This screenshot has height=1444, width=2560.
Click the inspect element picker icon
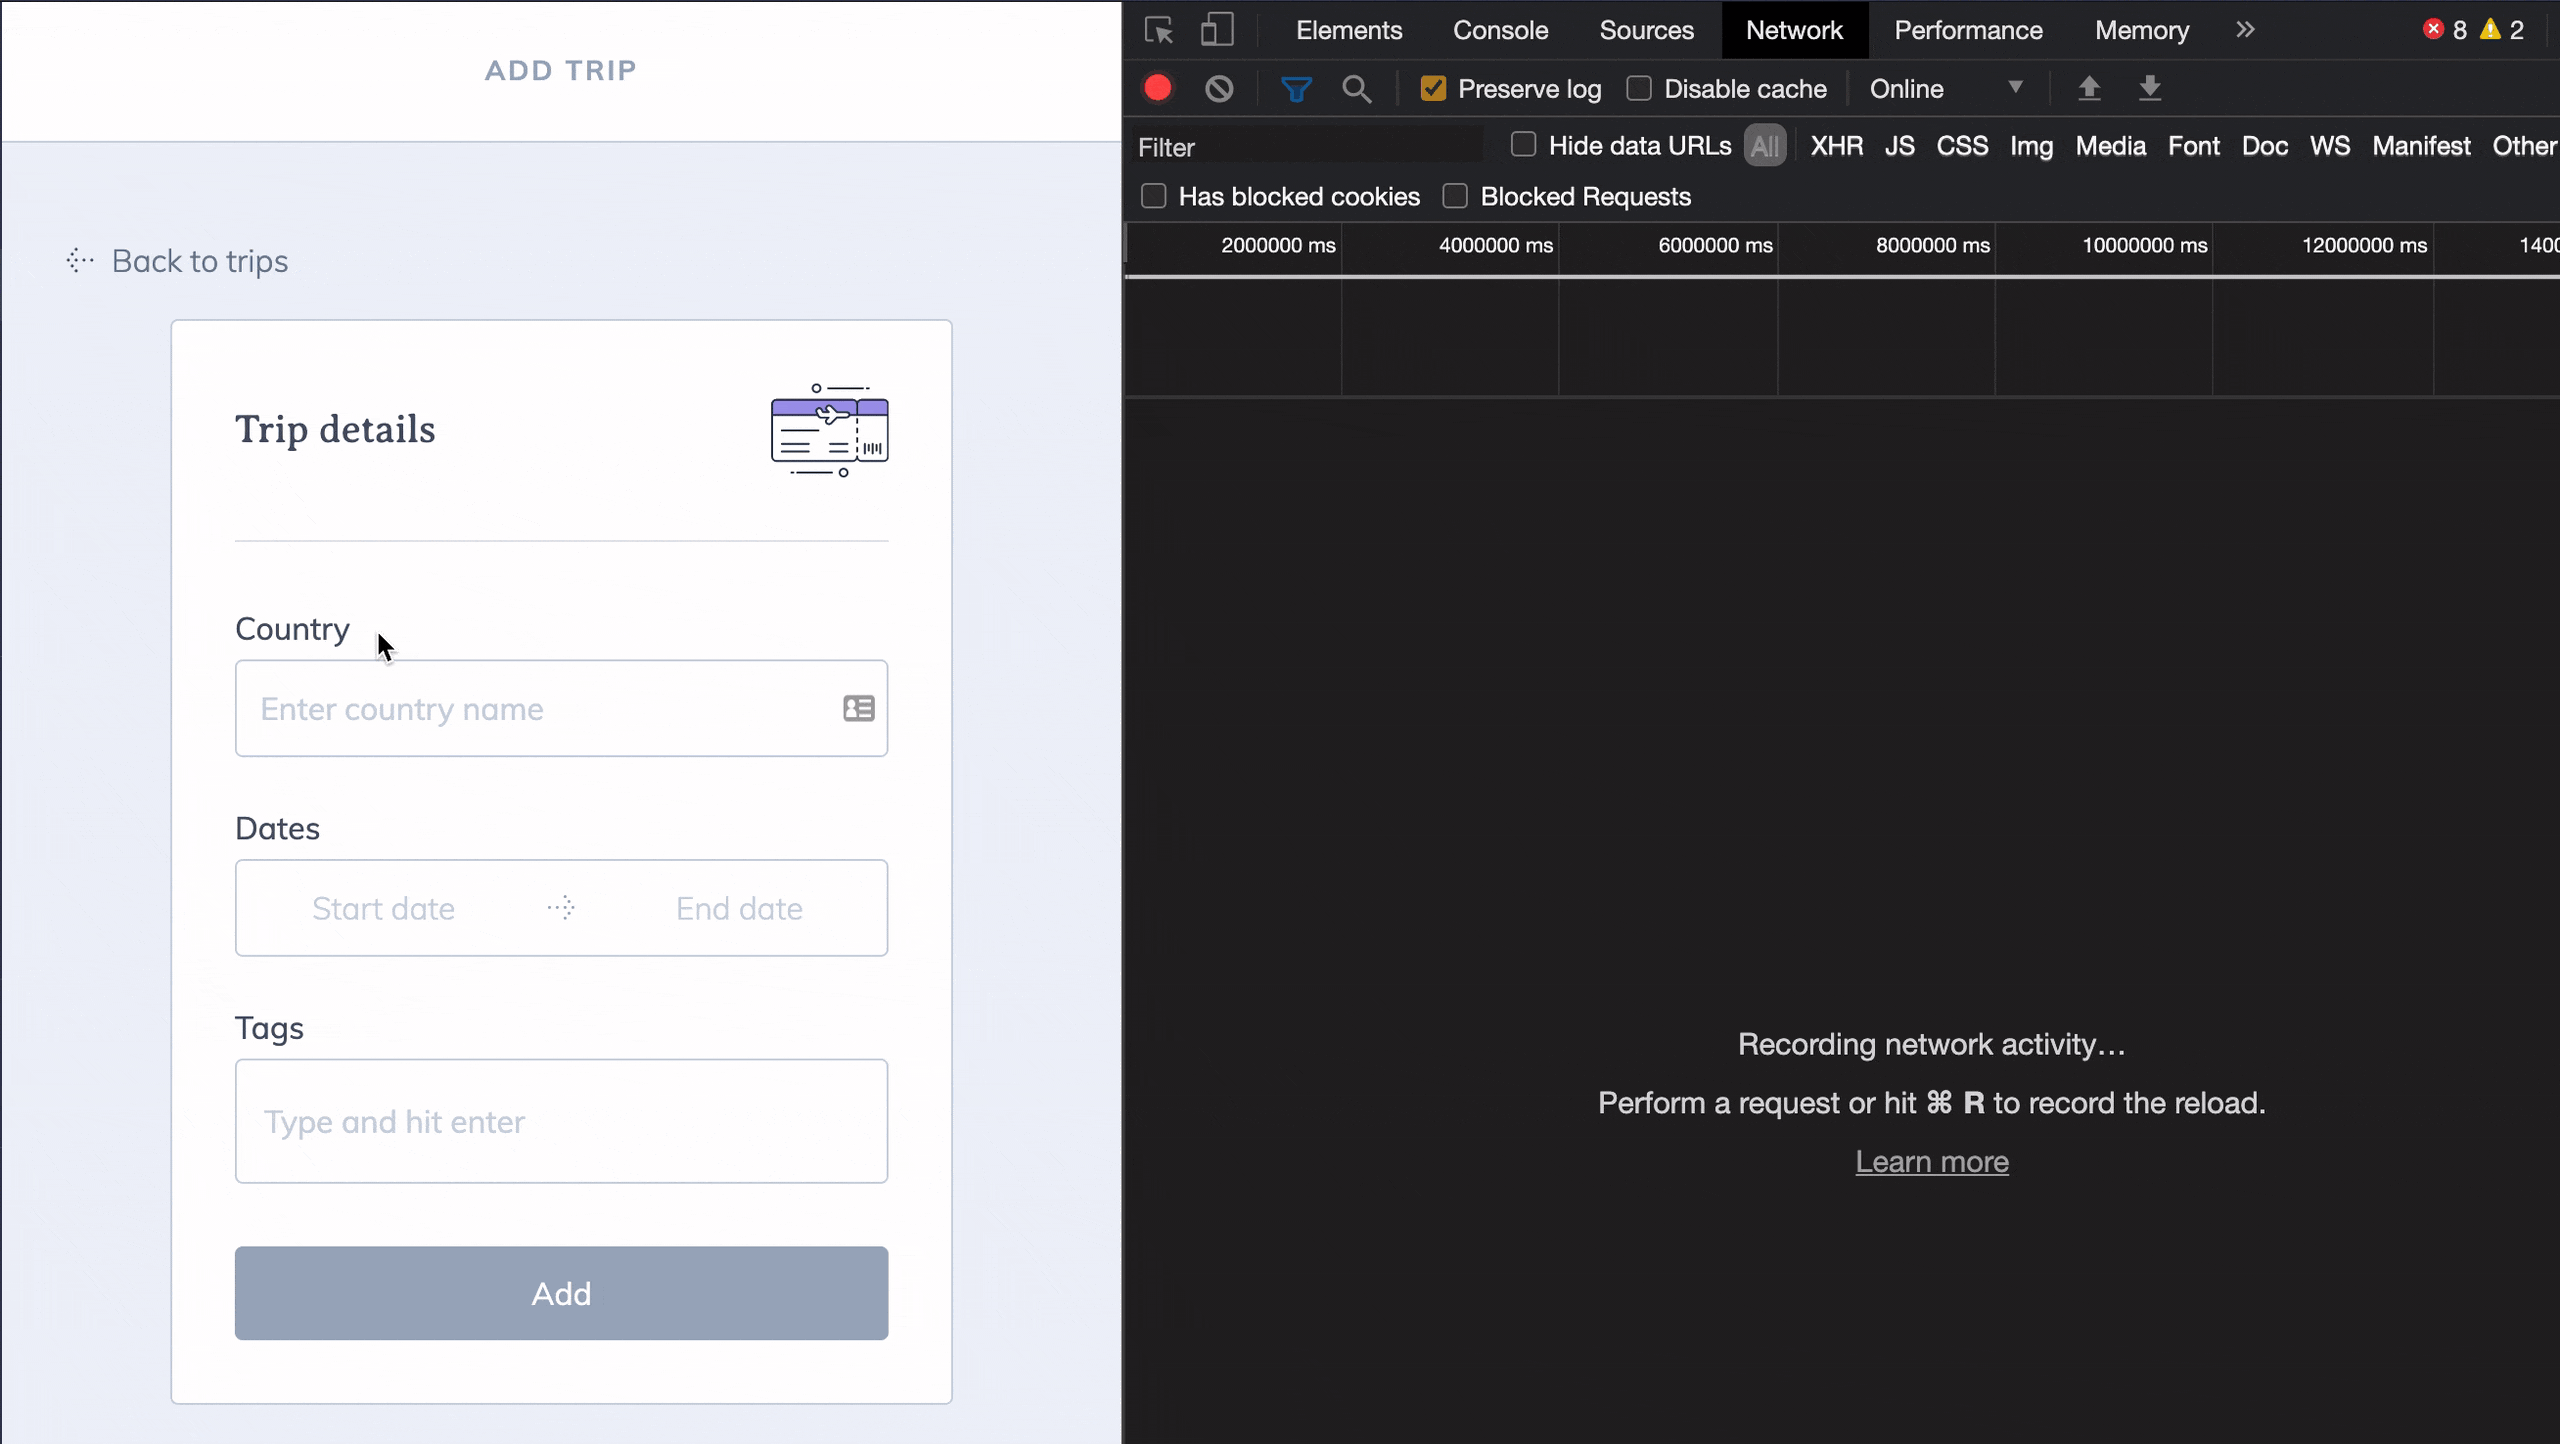[x=1158, y=30]
